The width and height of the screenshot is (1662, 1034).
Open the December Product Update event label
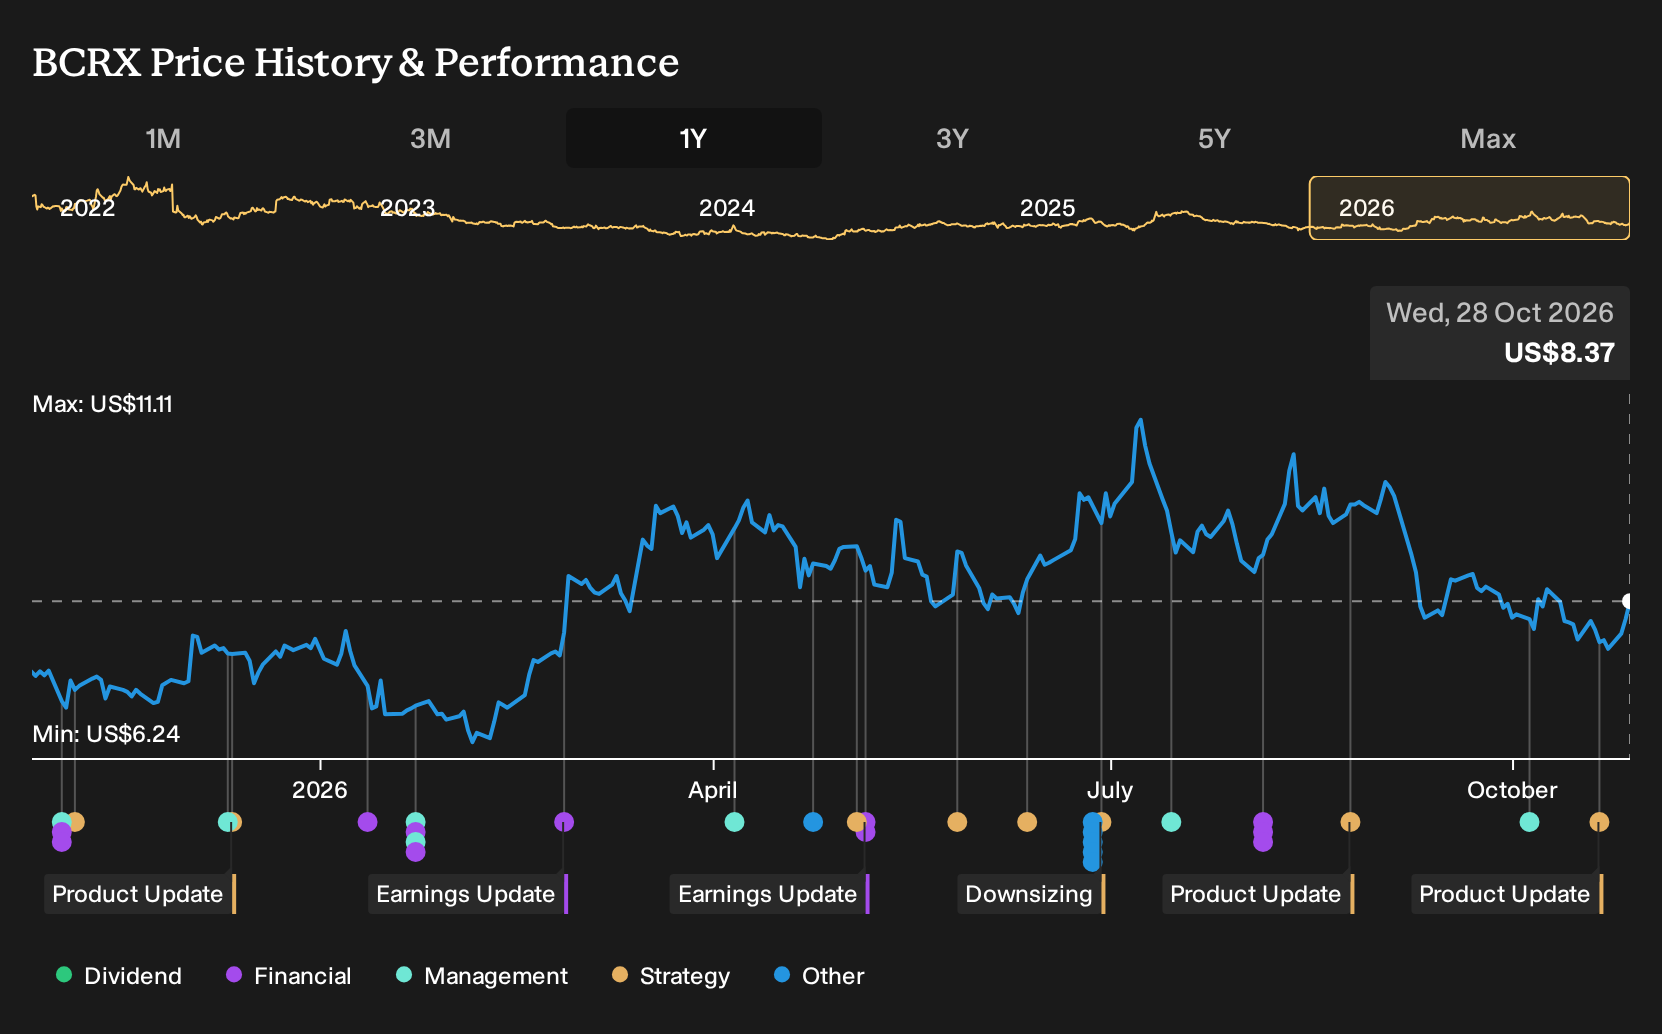click(138, 894)
